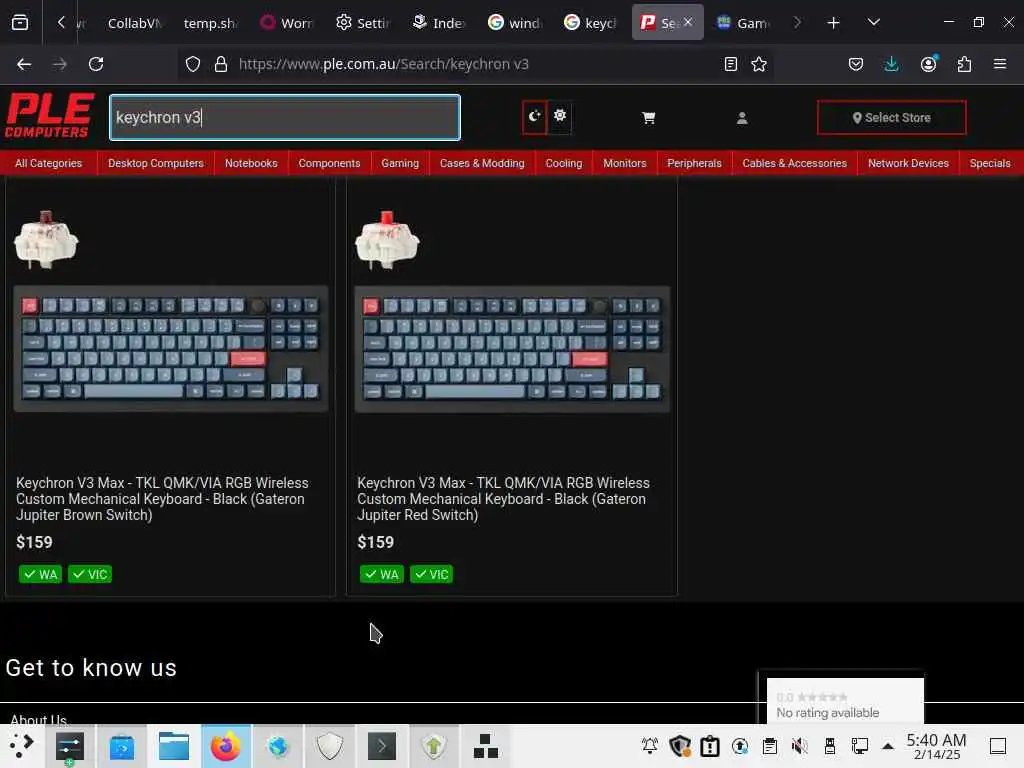
Task: Open Components menu
Action: coord(329,163)
